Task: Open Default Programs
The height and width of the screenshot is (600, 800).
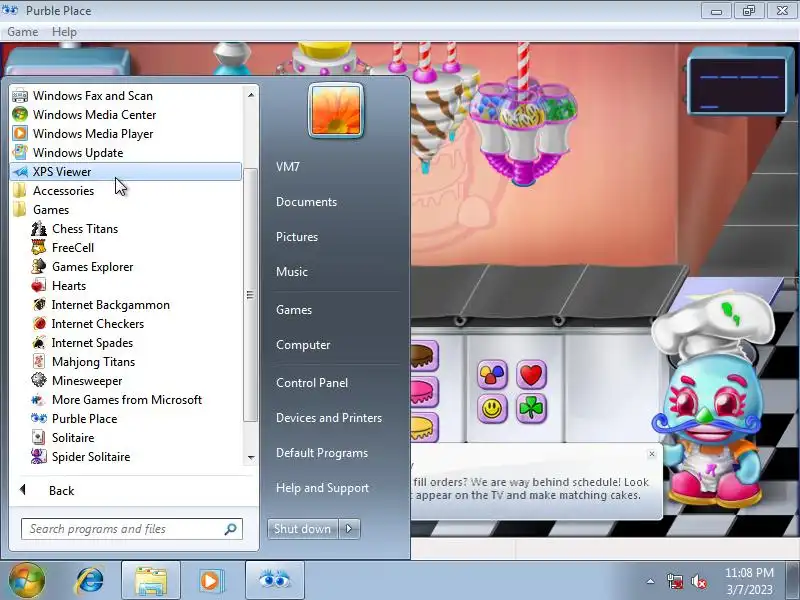Action: point(322,453)
